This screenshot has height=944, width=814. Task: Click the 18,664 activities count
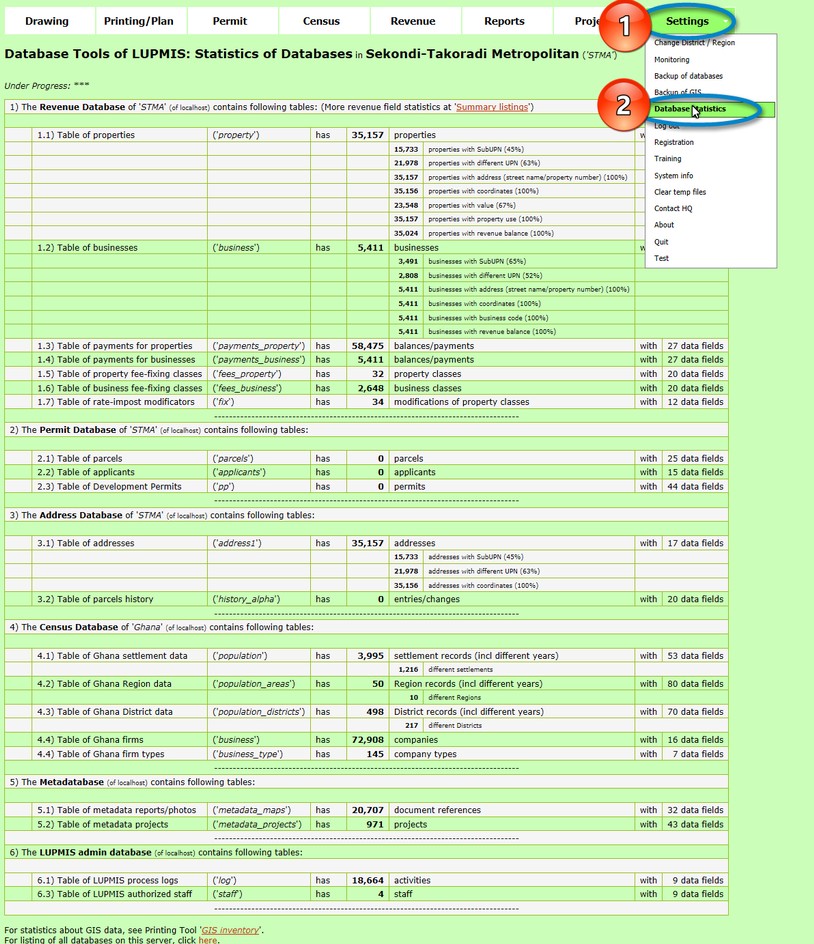click(367, 880)
